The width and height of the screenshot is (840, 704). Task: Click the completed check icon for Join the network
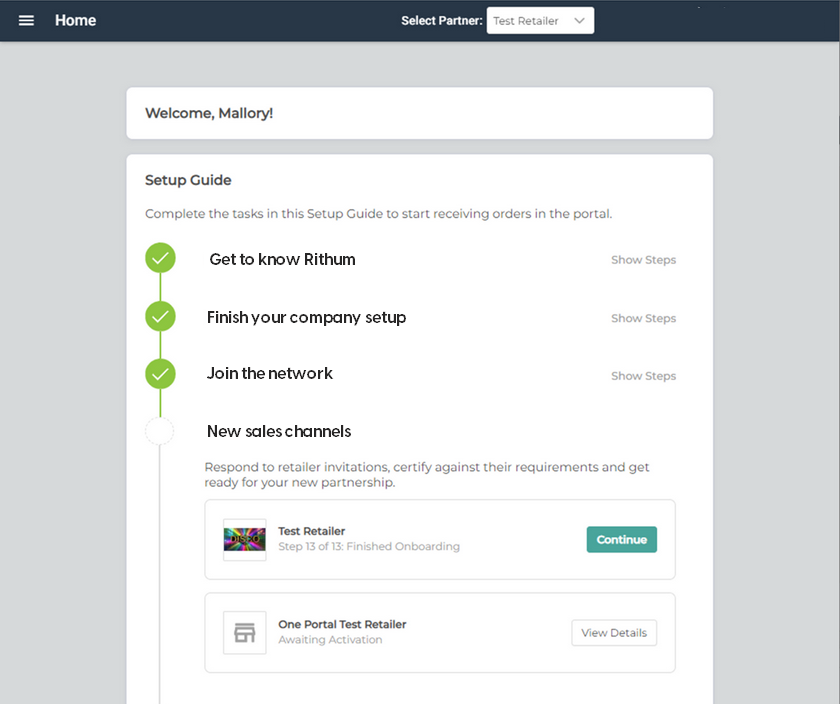coord(160,375)
